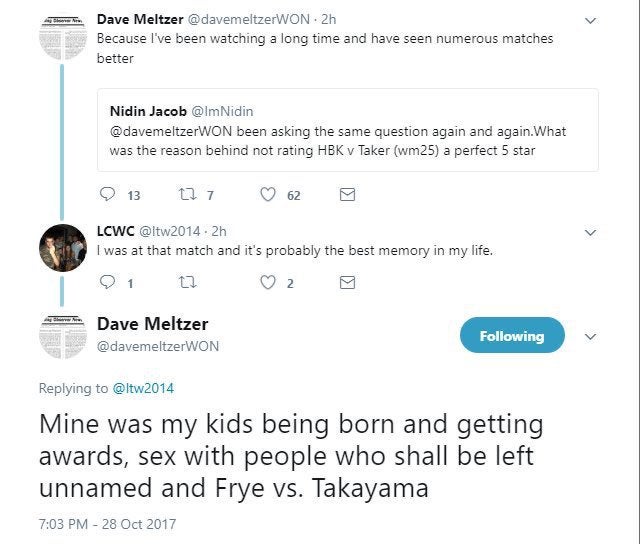Like the tweet with 62 likes

click(269, 195)
